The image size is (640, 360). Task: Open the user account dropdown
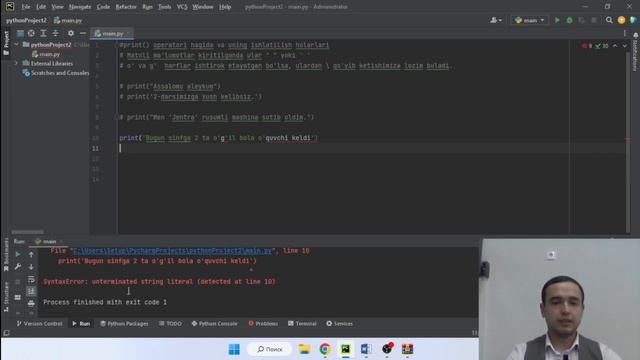(x=496, y=20)
